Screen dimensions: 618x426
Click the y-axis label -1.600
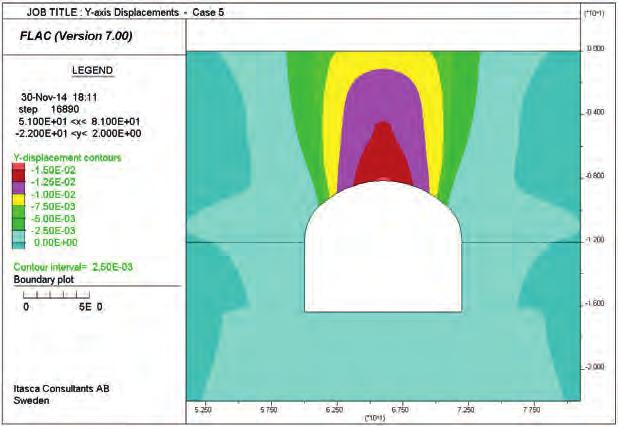click(x=594, y=304)
